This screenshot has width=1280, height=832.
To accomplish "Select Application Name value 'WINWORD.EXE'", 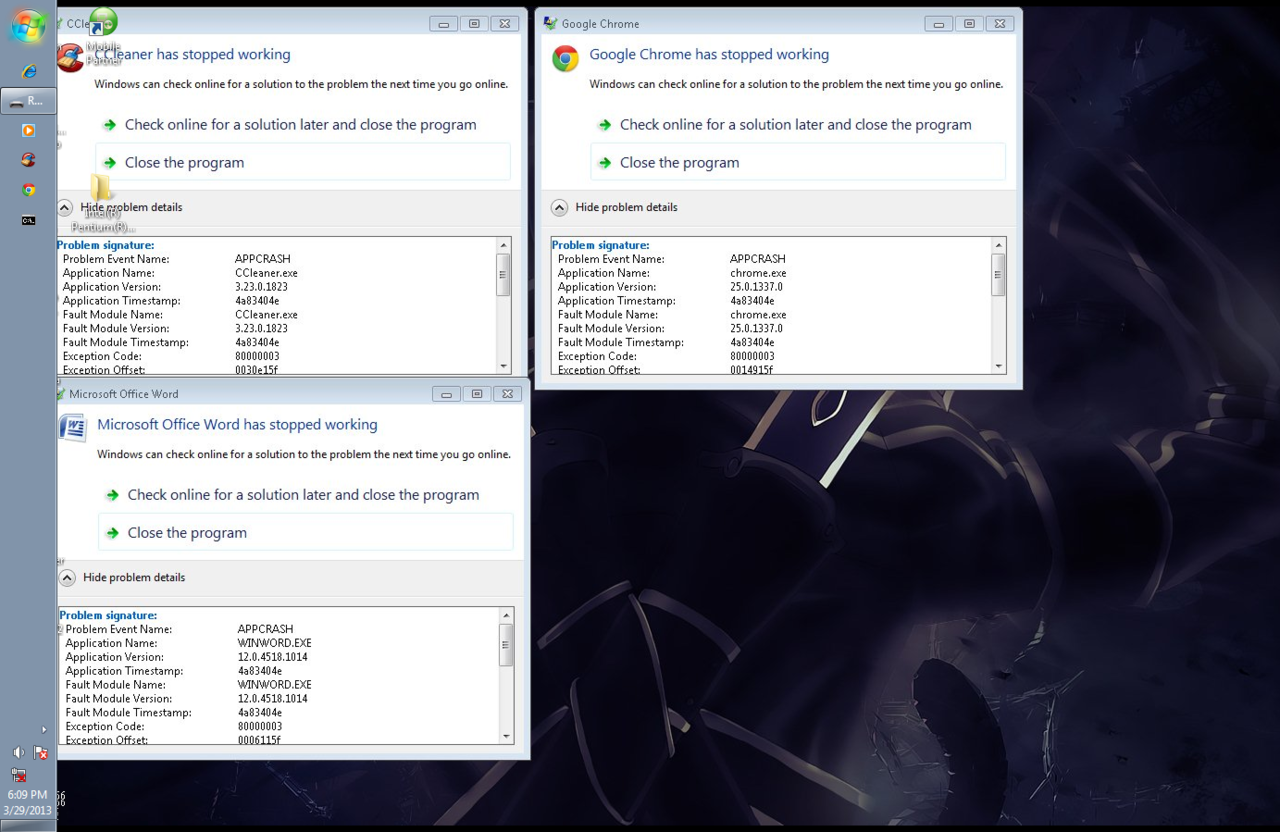I will point(274,643).
